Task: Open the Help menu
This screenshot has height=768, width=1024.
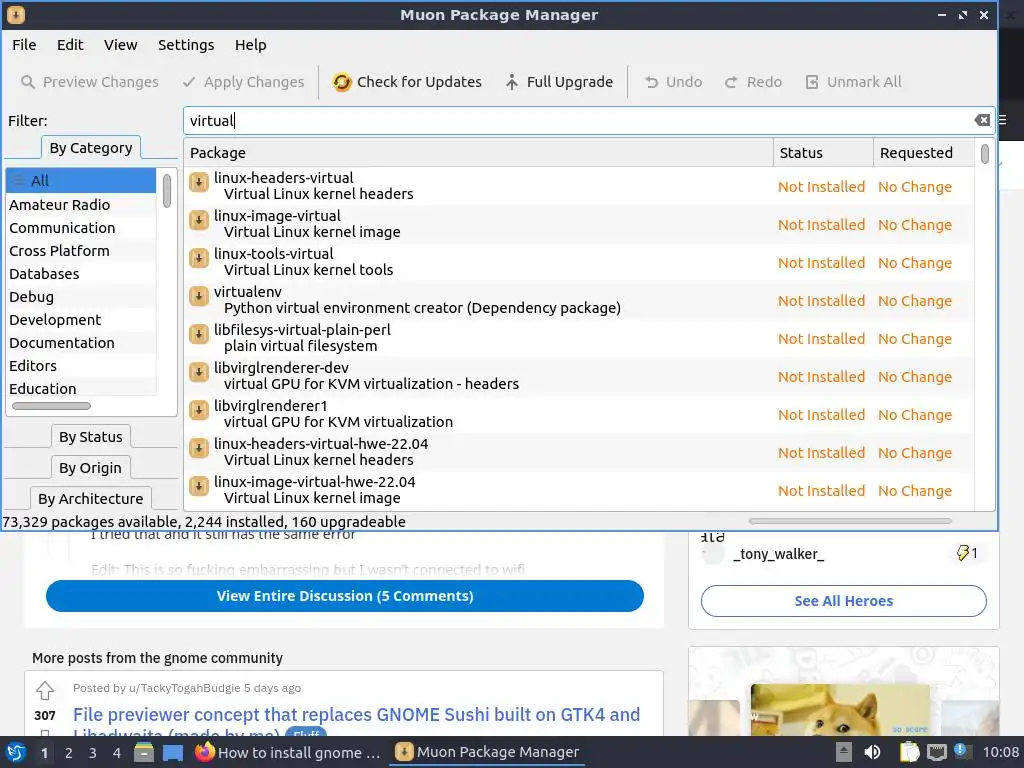Action: (x=251, y=45)
